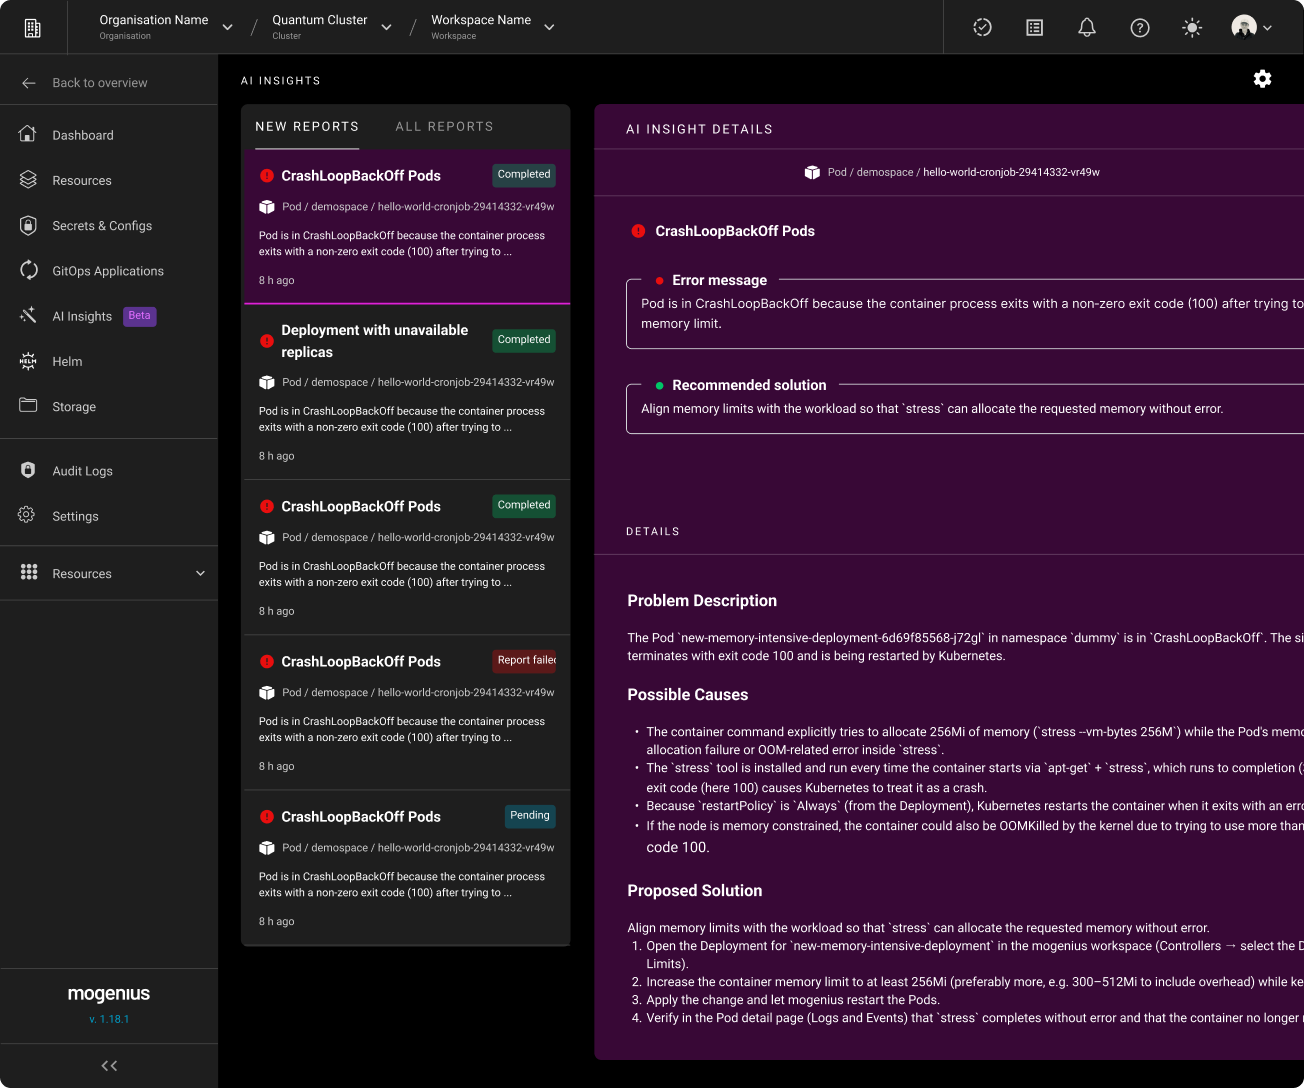Toggle the light theme sun switch
1304x1088 pixels.
(x=1192, y=28)
